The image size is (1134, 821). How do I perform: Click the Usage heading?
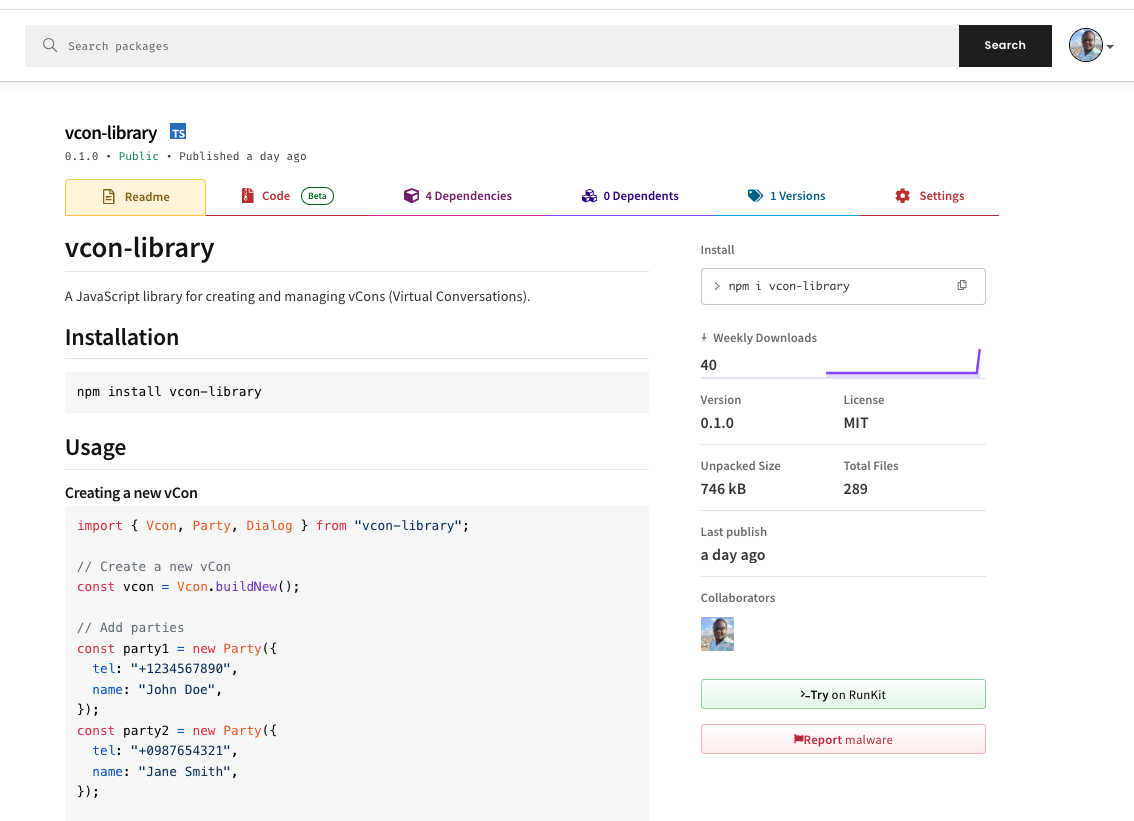tap(95, 447)
